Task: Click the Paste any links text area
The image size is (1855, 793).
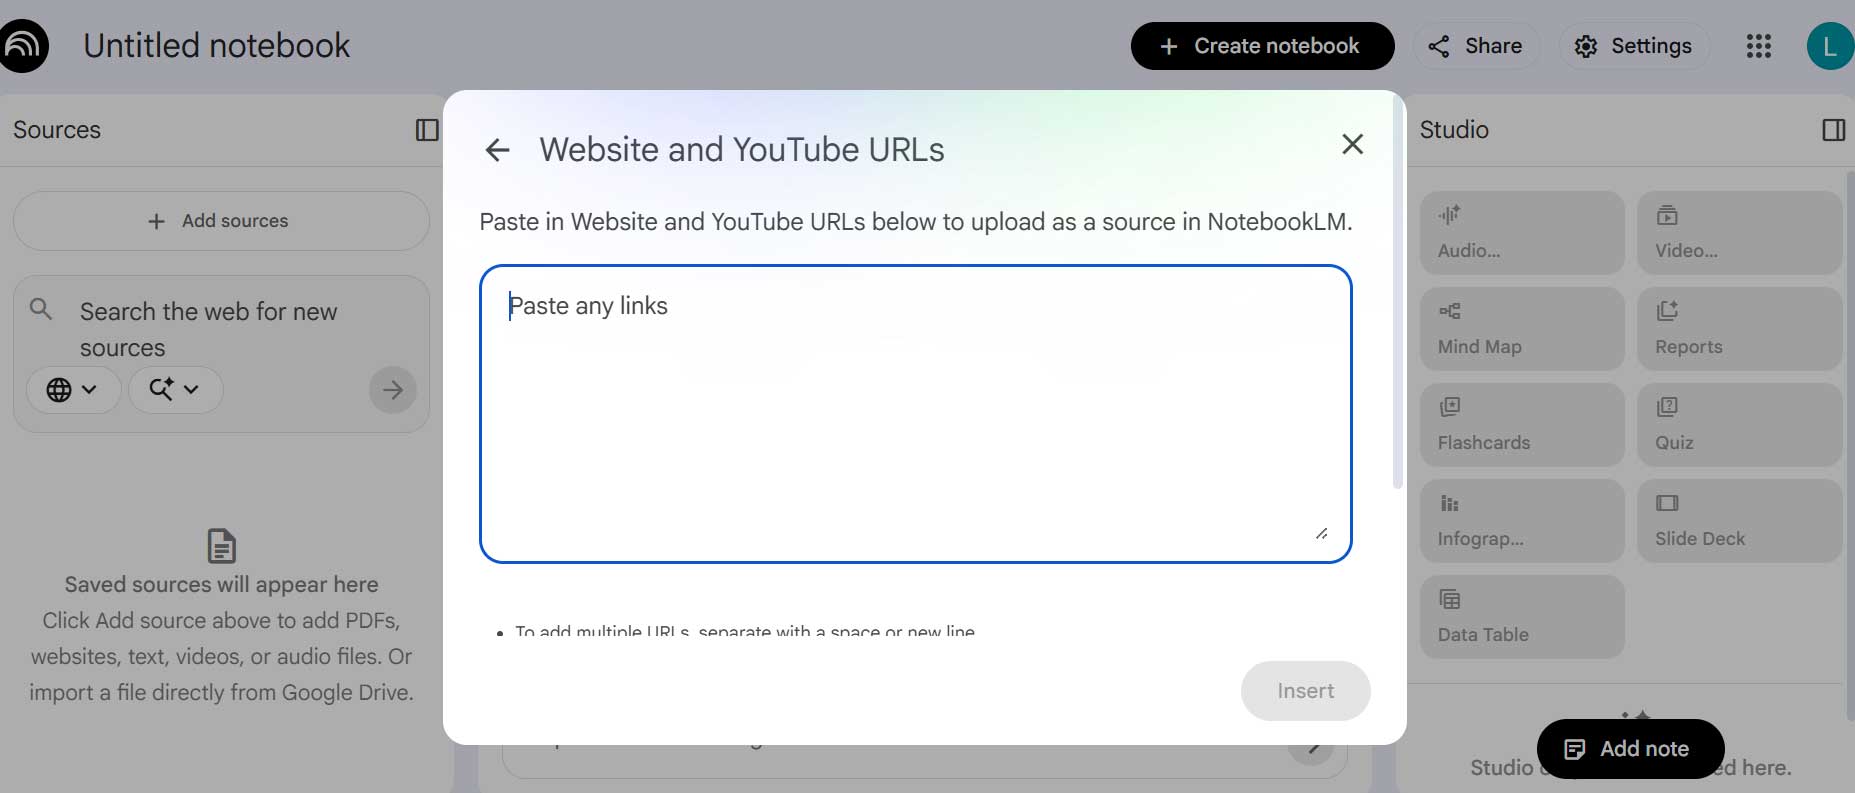Action: (915, 413)
